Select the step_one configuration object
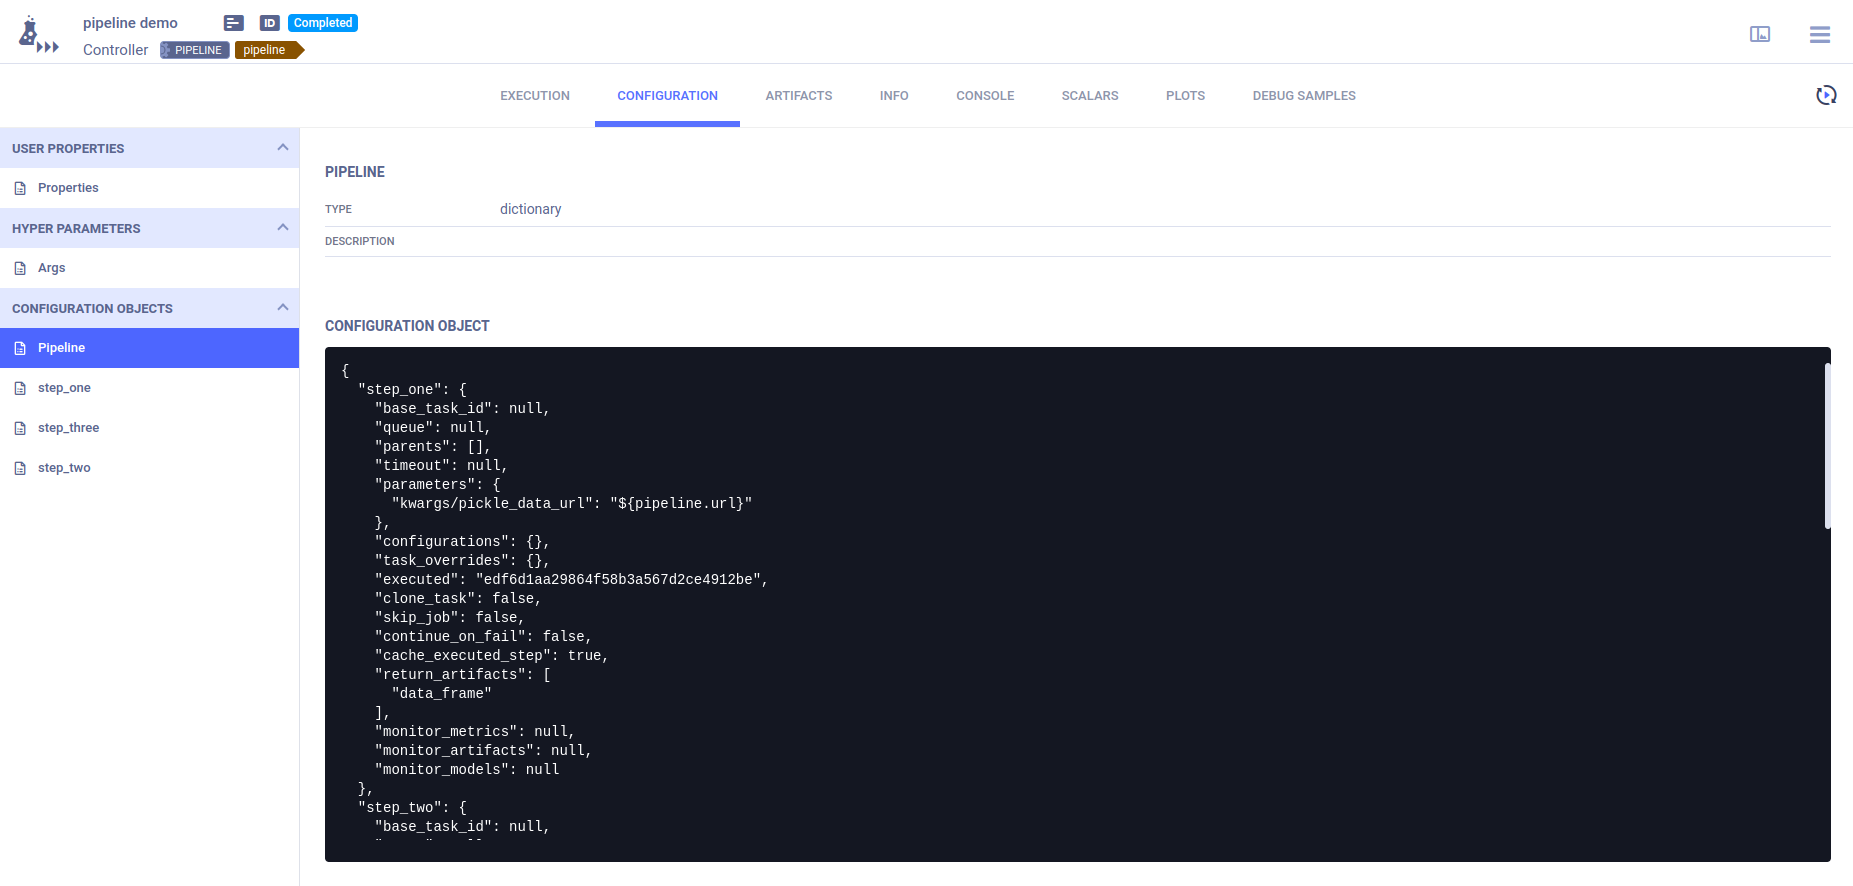 coord(64,388)
